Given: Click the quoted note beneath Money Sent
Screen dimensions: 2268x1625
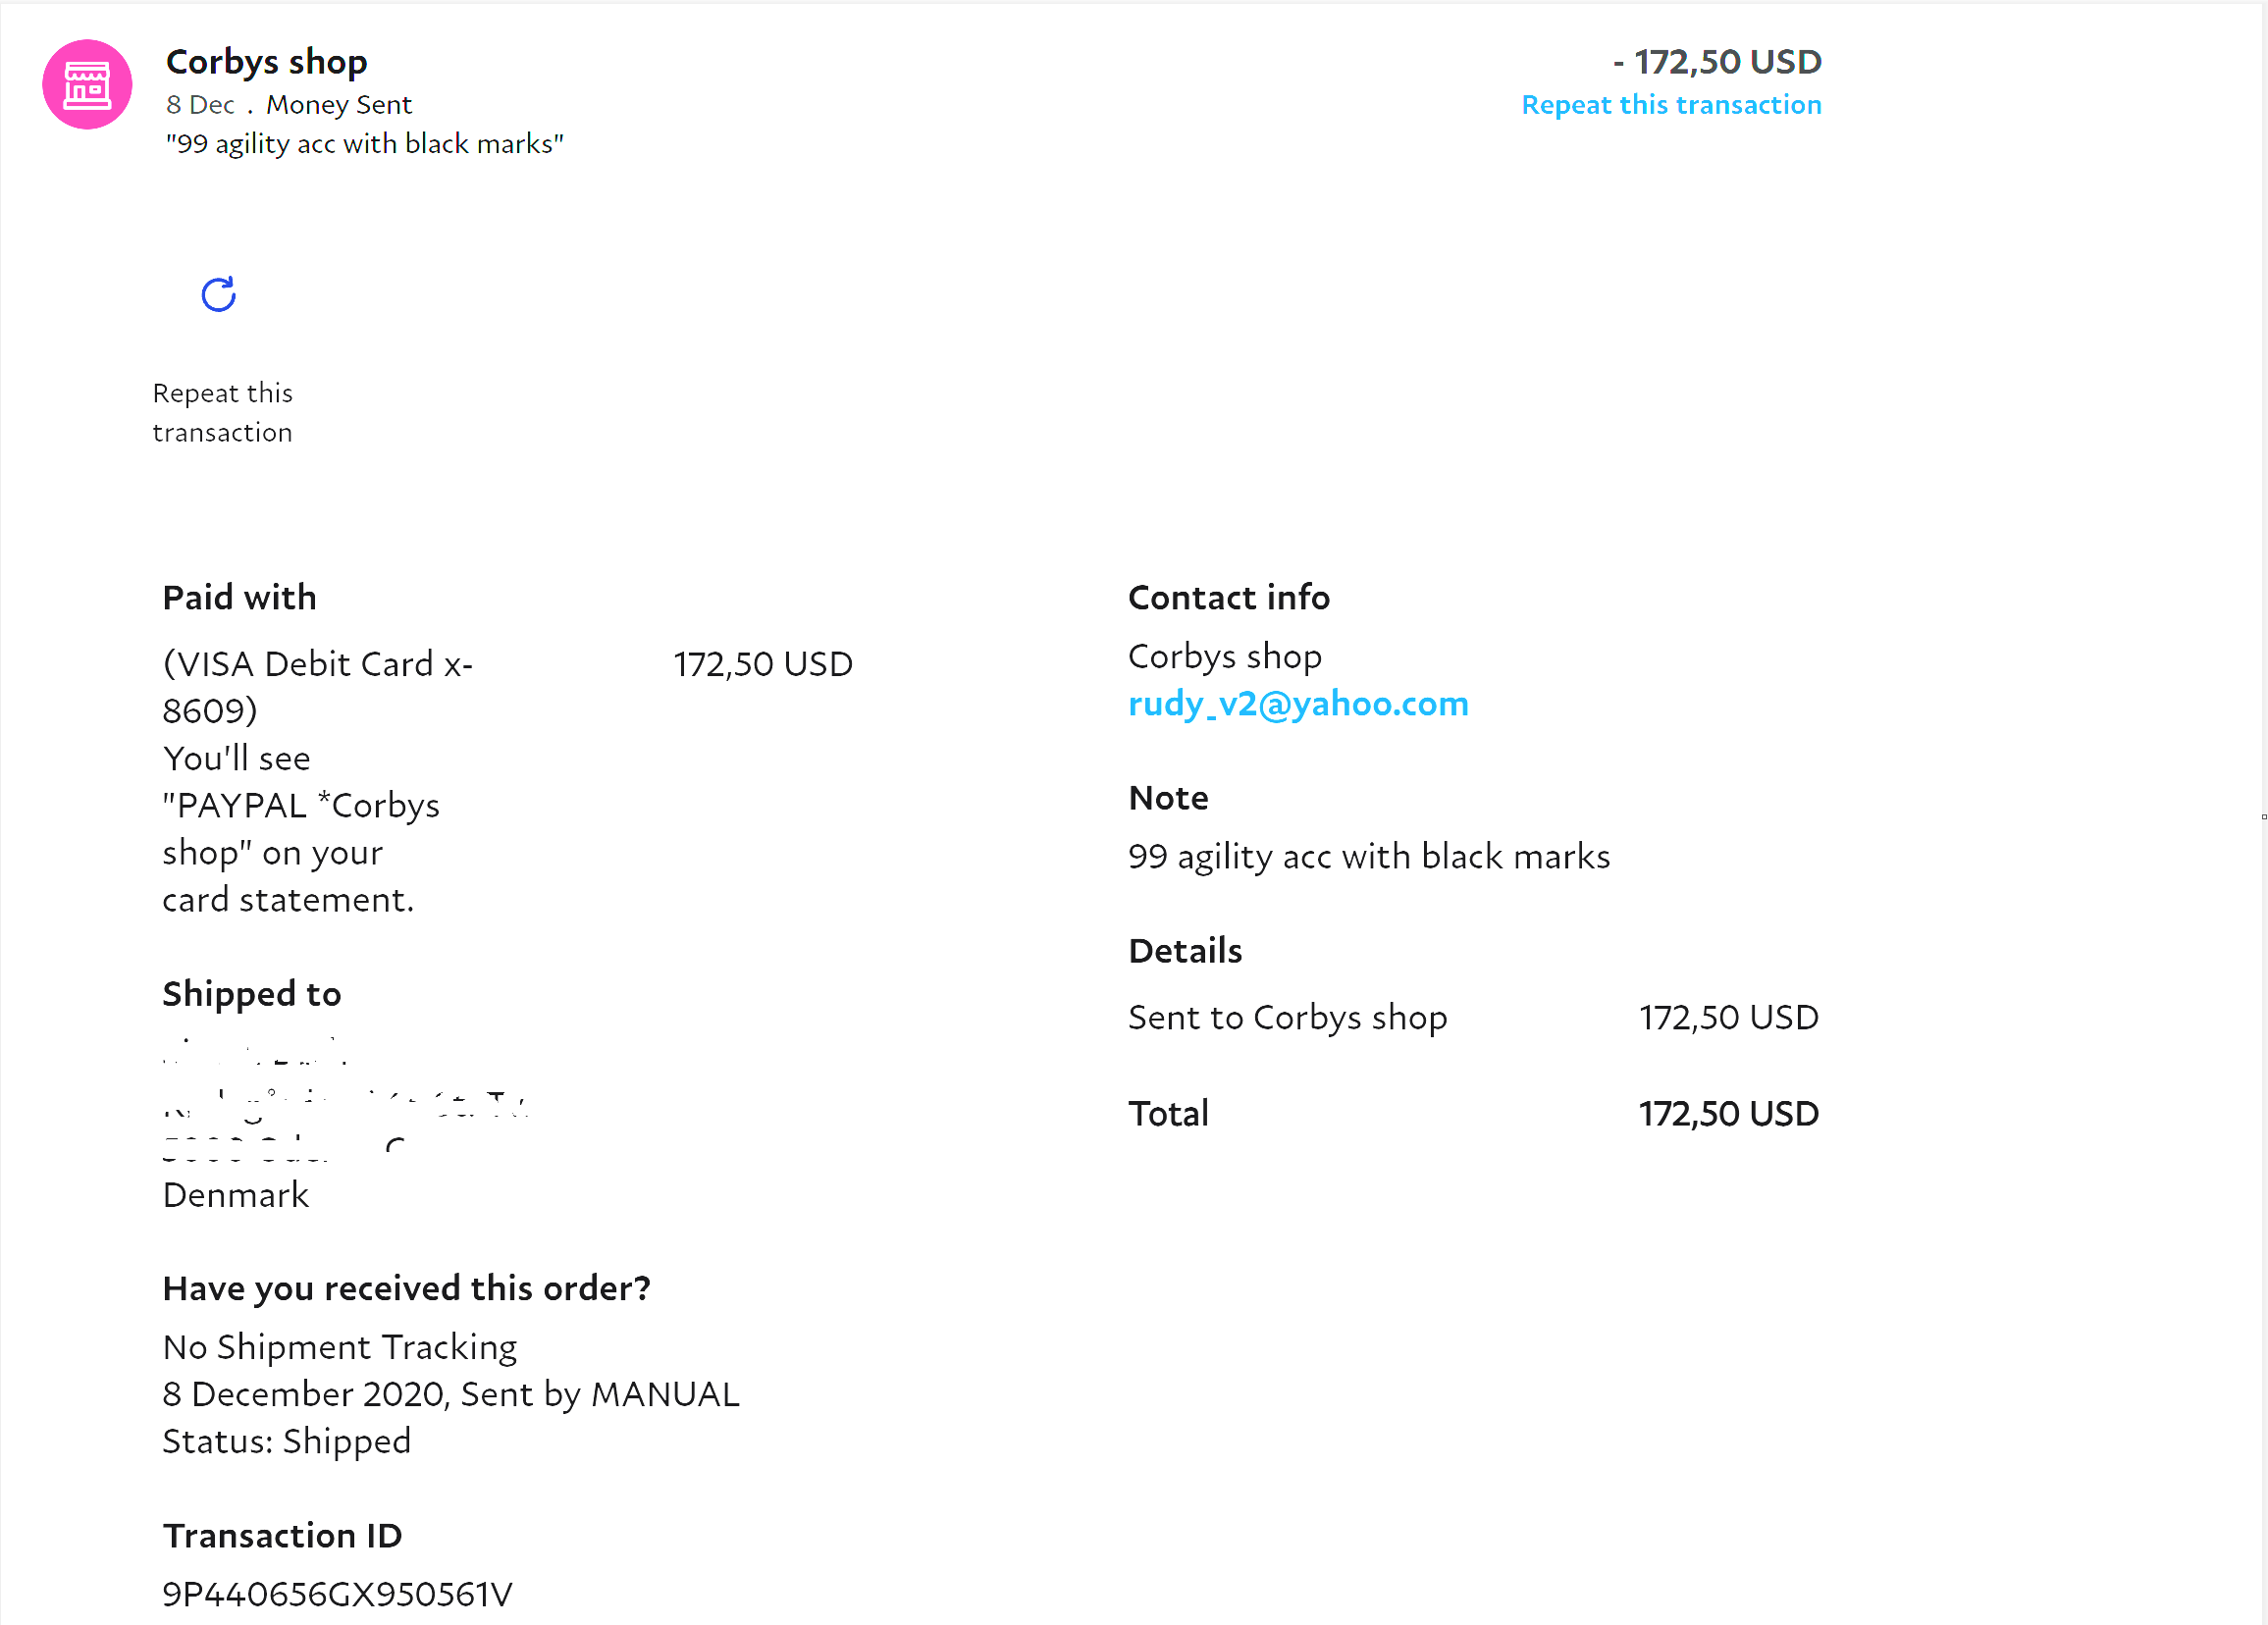Looking at the screenshot, I should tap(364, 144).
